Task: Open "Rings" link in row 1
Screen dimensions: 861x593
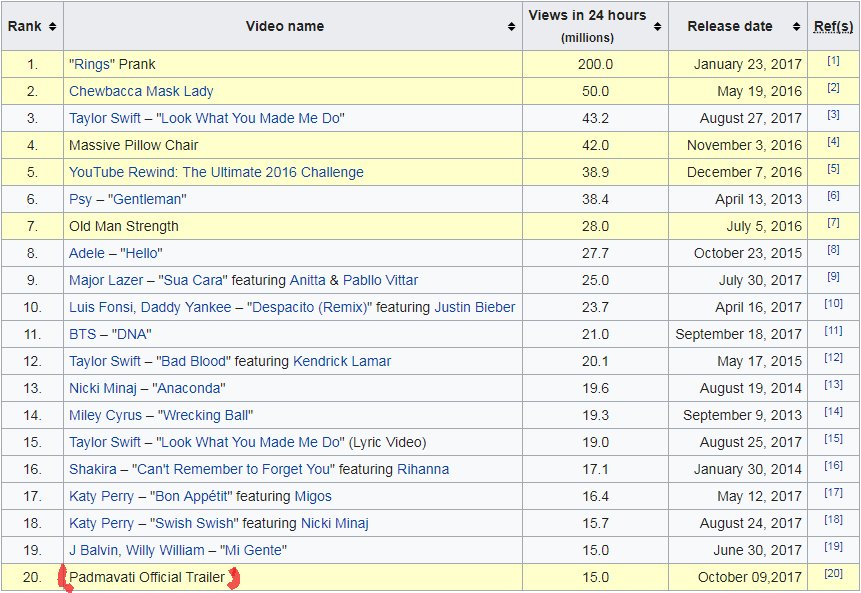Action: coord(90,64)
